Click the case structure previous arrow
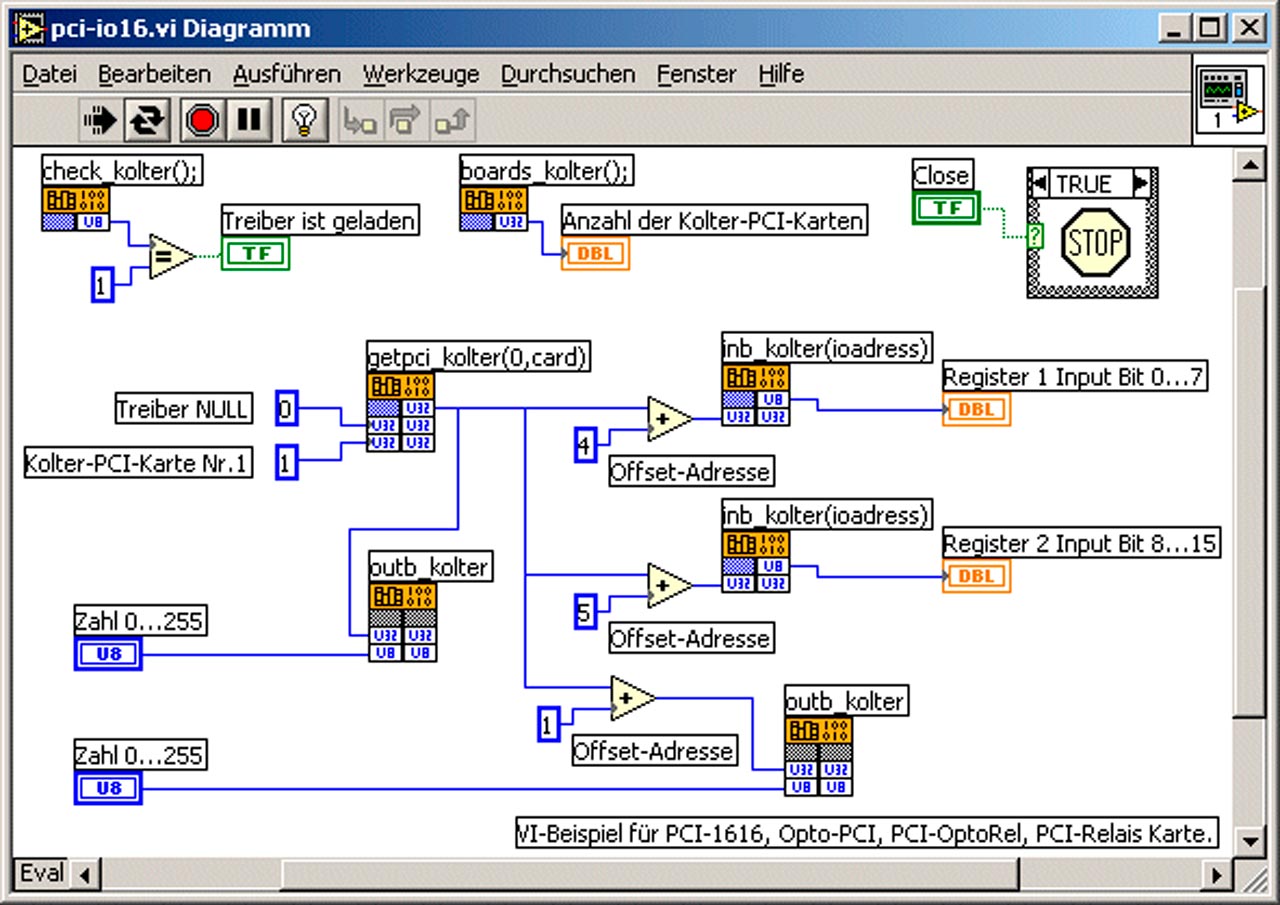The width and height of the screenshot is (1280, 905). [x=1041, y=184]
